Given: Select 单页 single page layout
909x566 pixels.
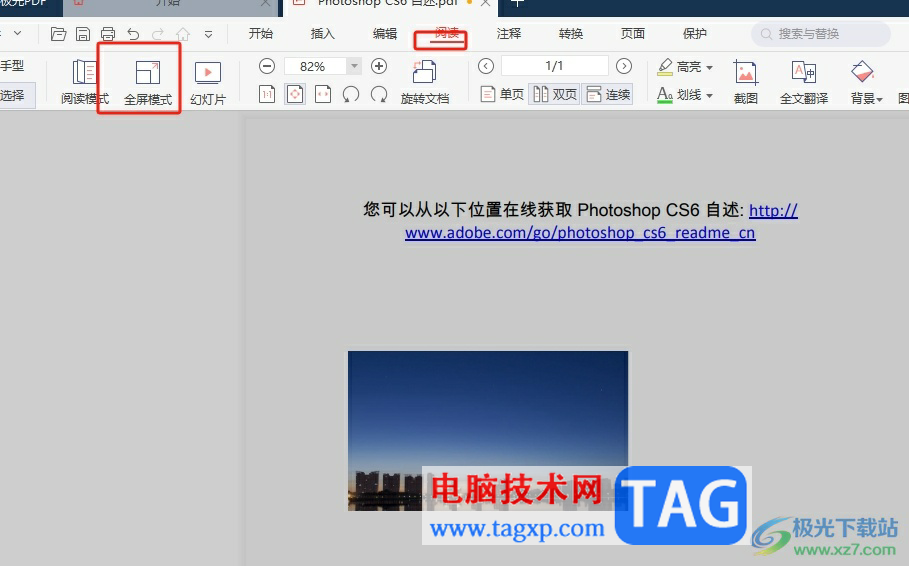Looking at the screenshot, I should coord(502,94).
